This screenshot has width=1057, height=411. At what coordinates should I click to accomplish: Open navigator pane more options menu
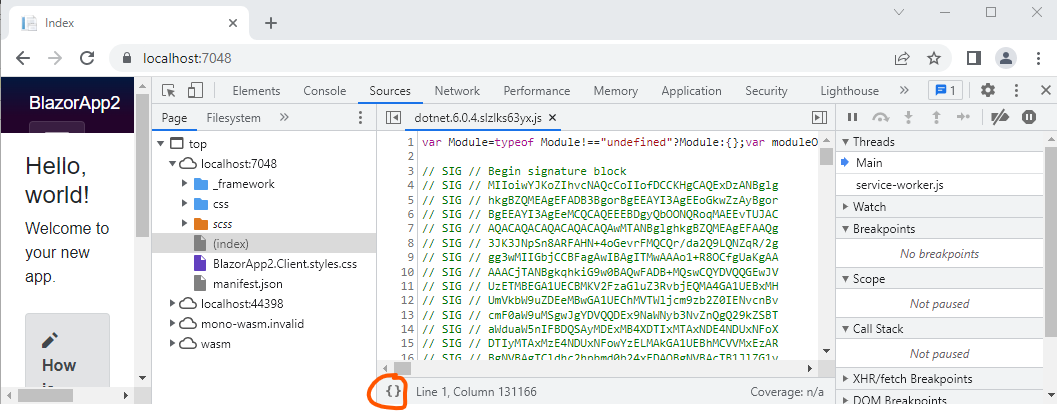click(x=359, y=118)
